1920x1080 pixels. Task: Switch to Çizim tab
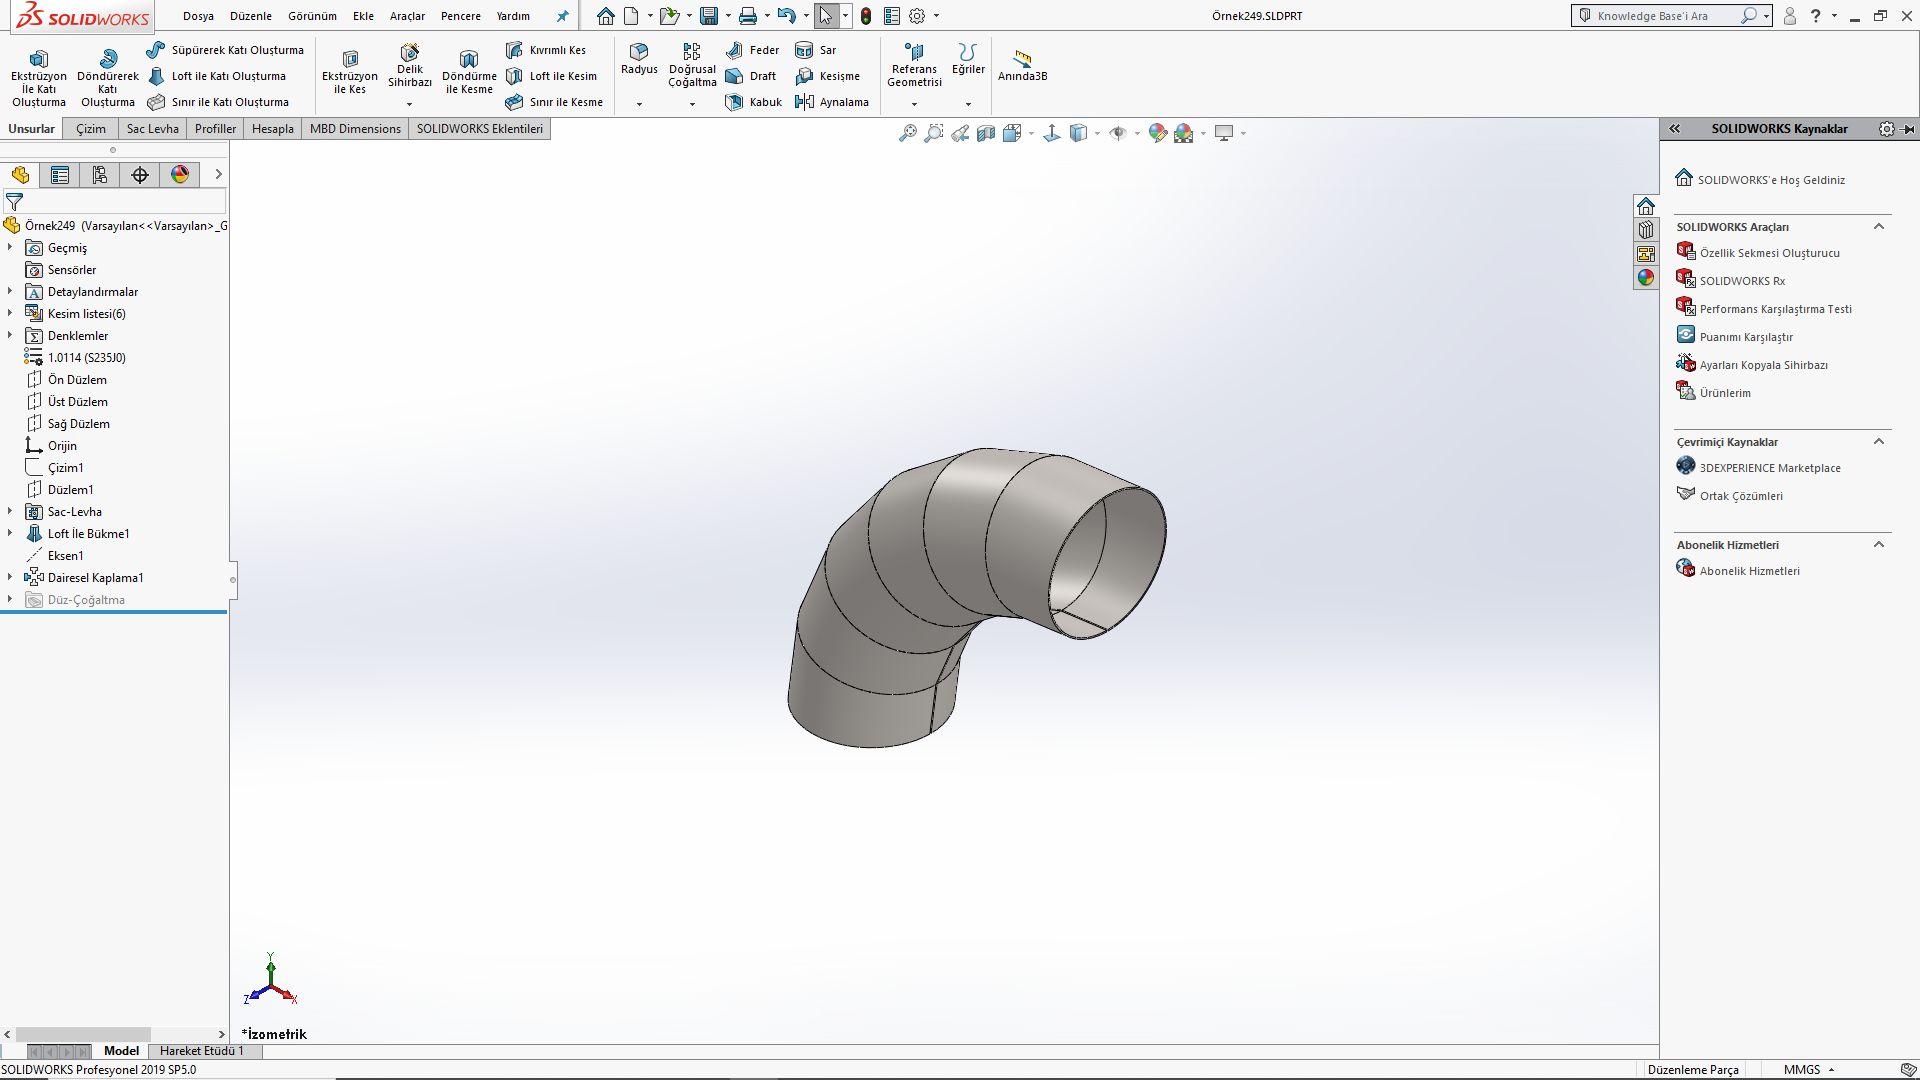click(x=91, y=129)
